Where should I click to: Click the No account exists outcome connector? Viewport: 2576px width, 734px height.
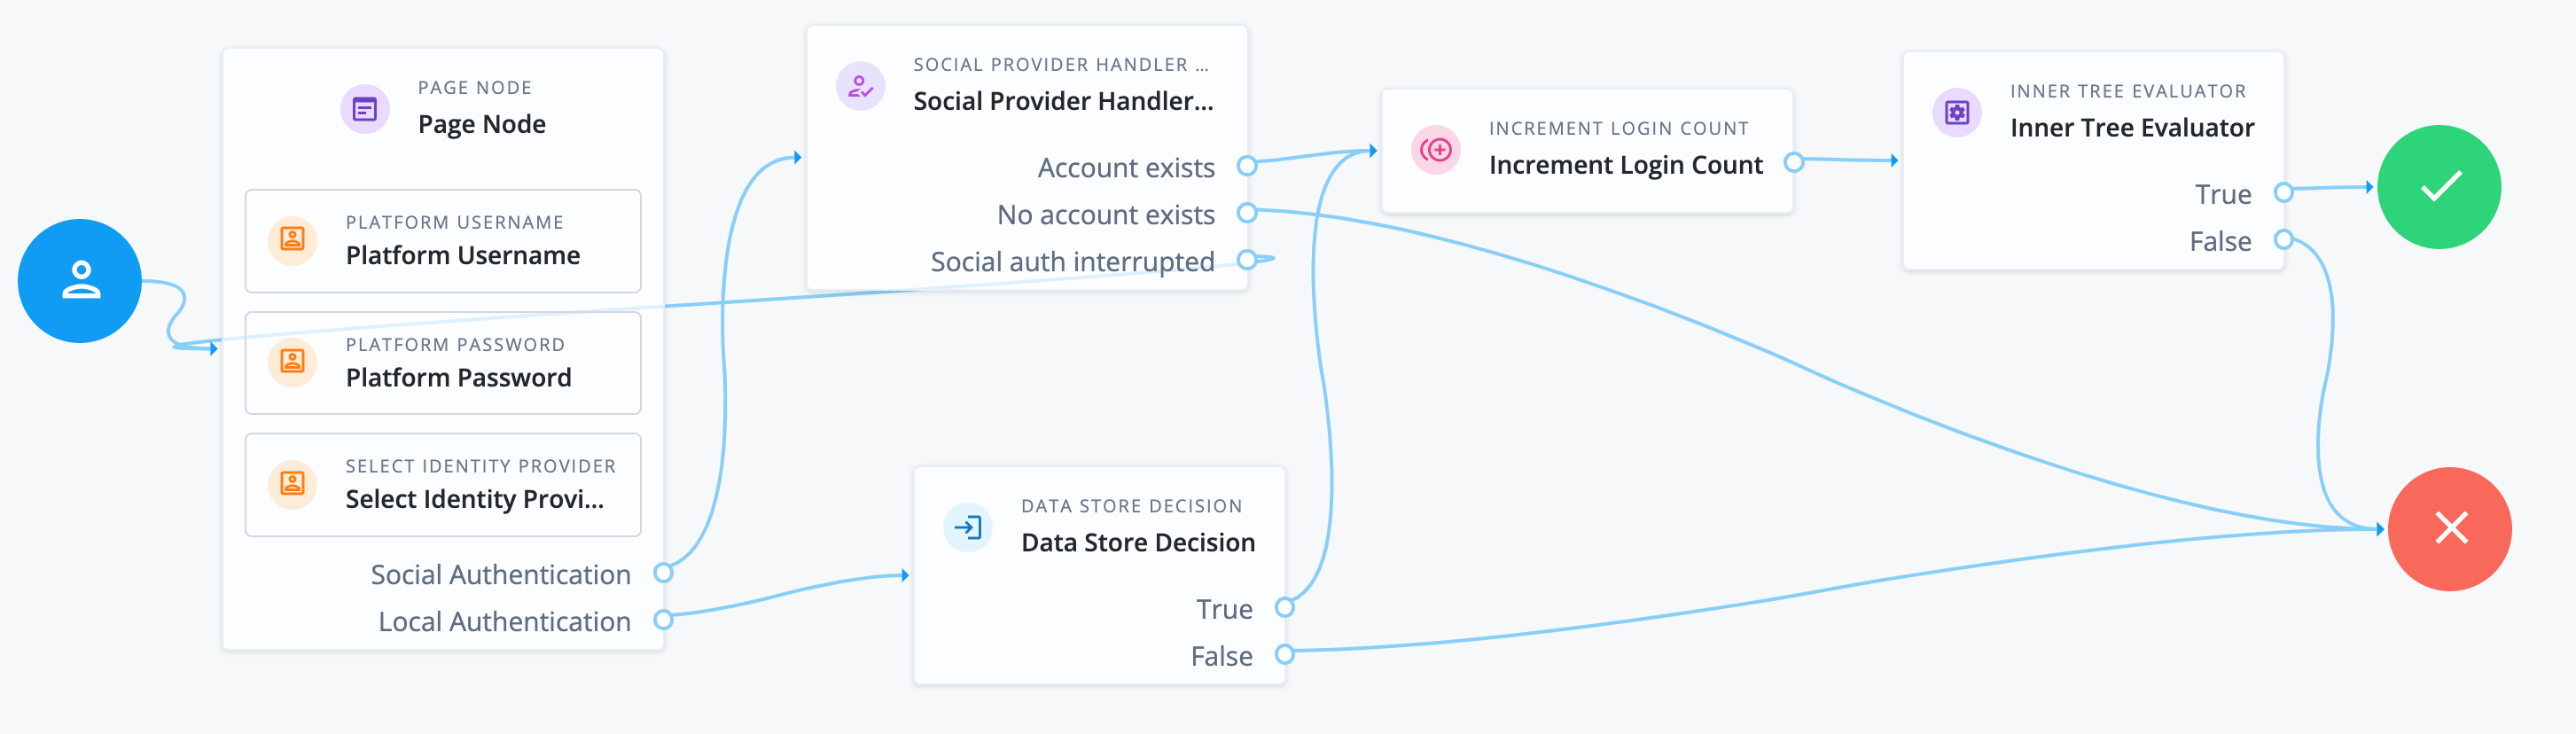(1246, 213)
